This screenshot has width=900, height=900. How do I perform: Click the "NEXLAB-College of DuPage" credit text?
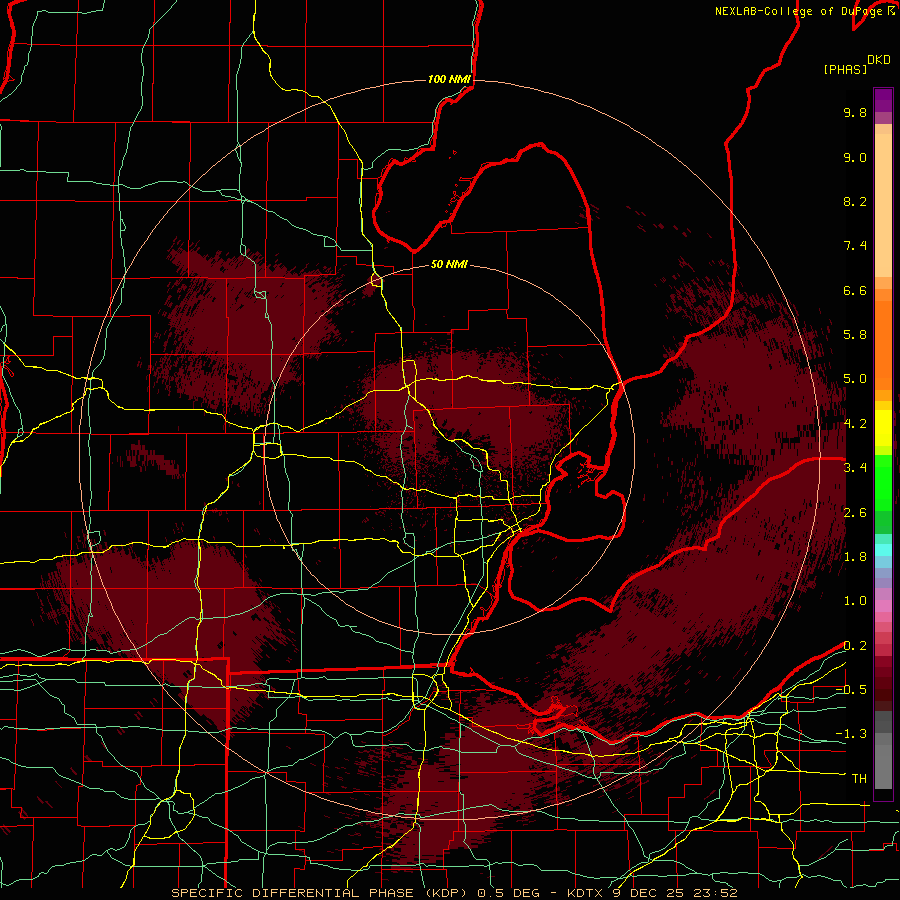pyautogui.click(x=800, y=11)
